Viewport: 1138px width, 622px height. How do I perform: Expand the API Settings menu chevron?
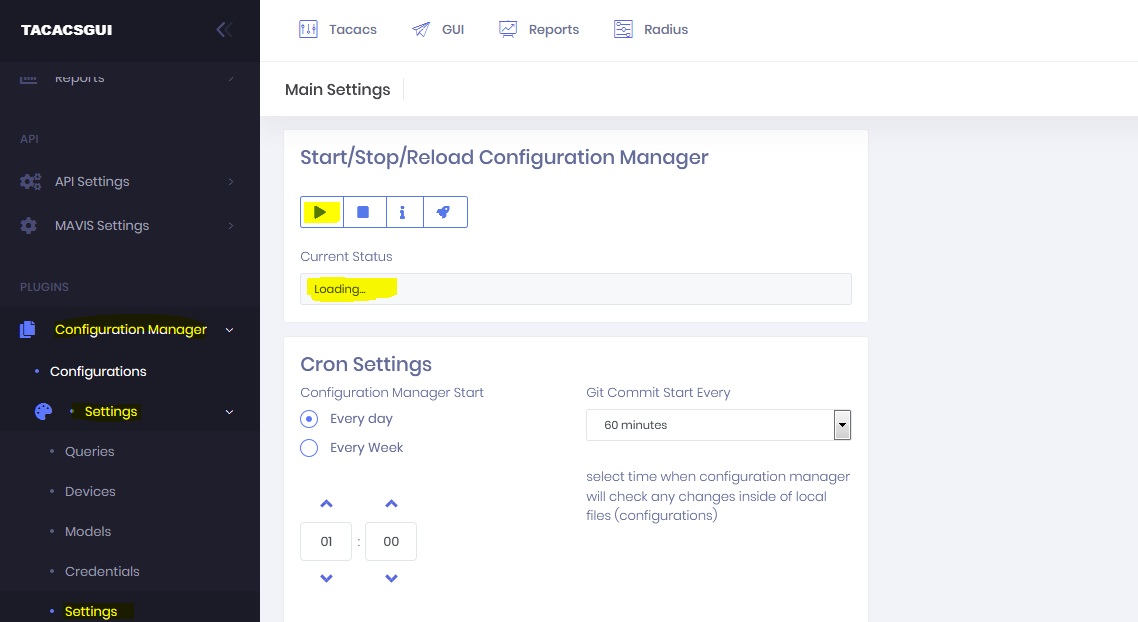[231, 181]
